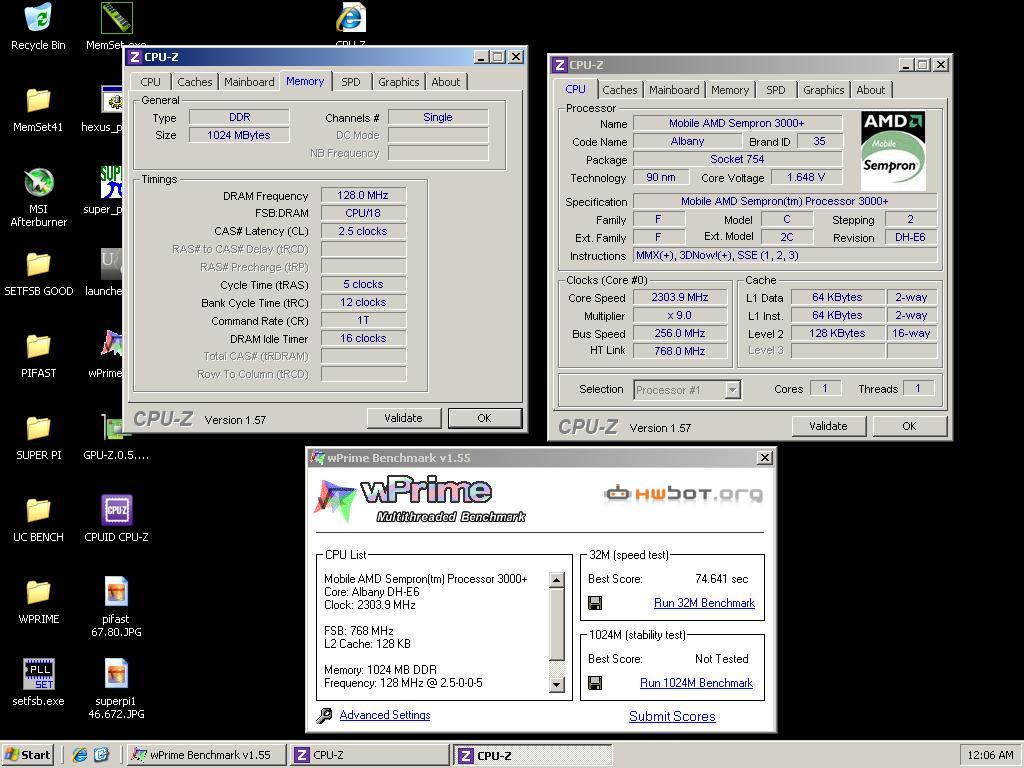Click the AMD Mobile Sempron logo

pyautogui.click(x=893, y=151)
